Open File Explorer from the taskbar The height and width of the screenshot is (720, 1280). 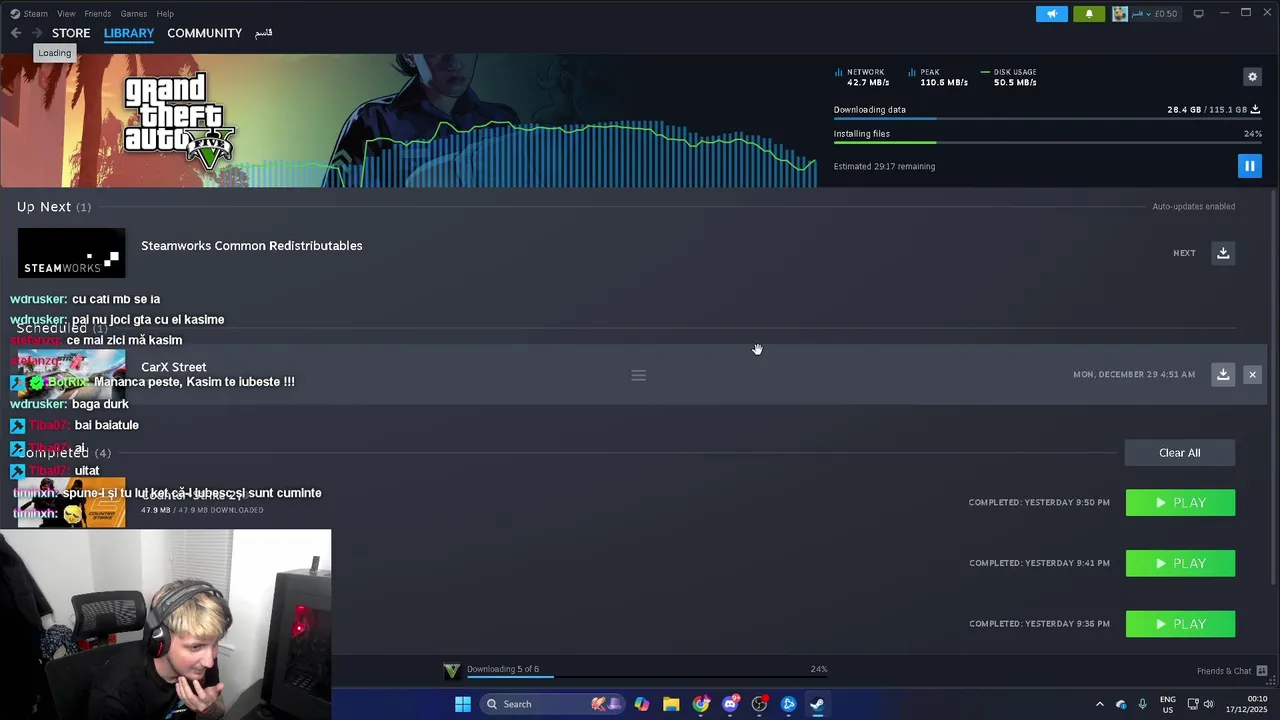pos(671,704)
